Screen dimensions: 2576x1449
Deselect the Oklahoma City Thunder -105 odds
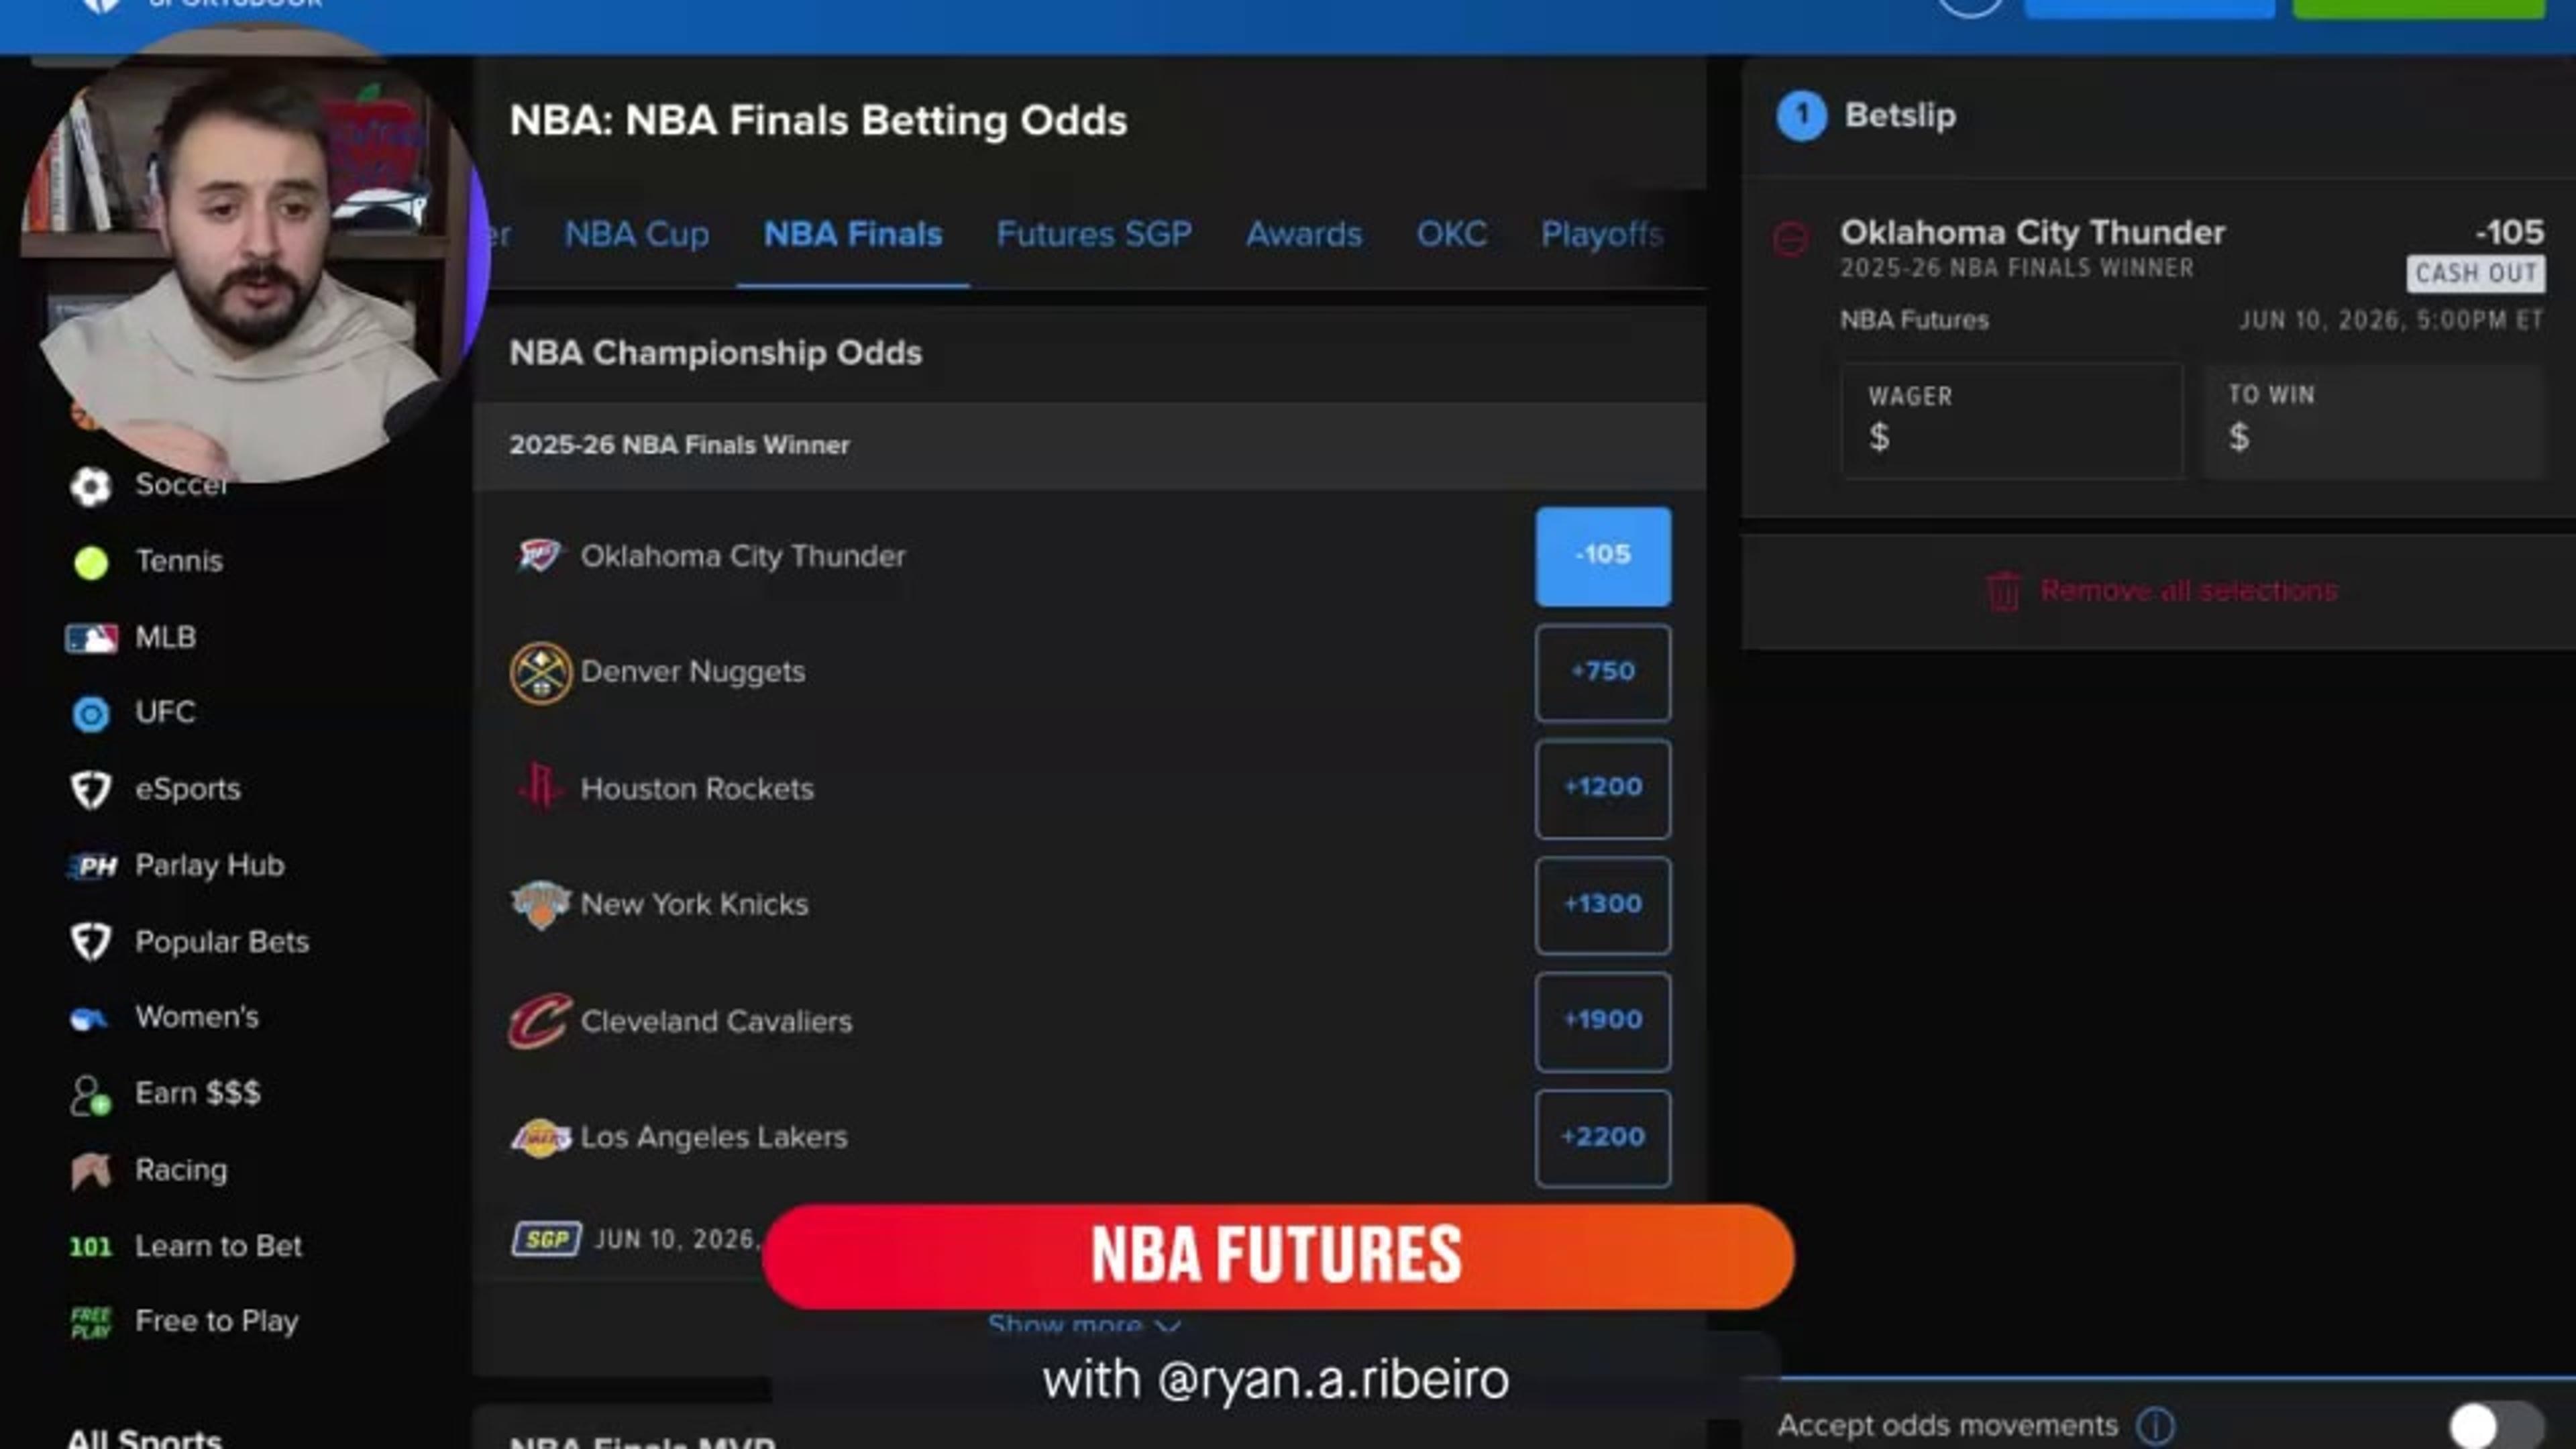1603,556
